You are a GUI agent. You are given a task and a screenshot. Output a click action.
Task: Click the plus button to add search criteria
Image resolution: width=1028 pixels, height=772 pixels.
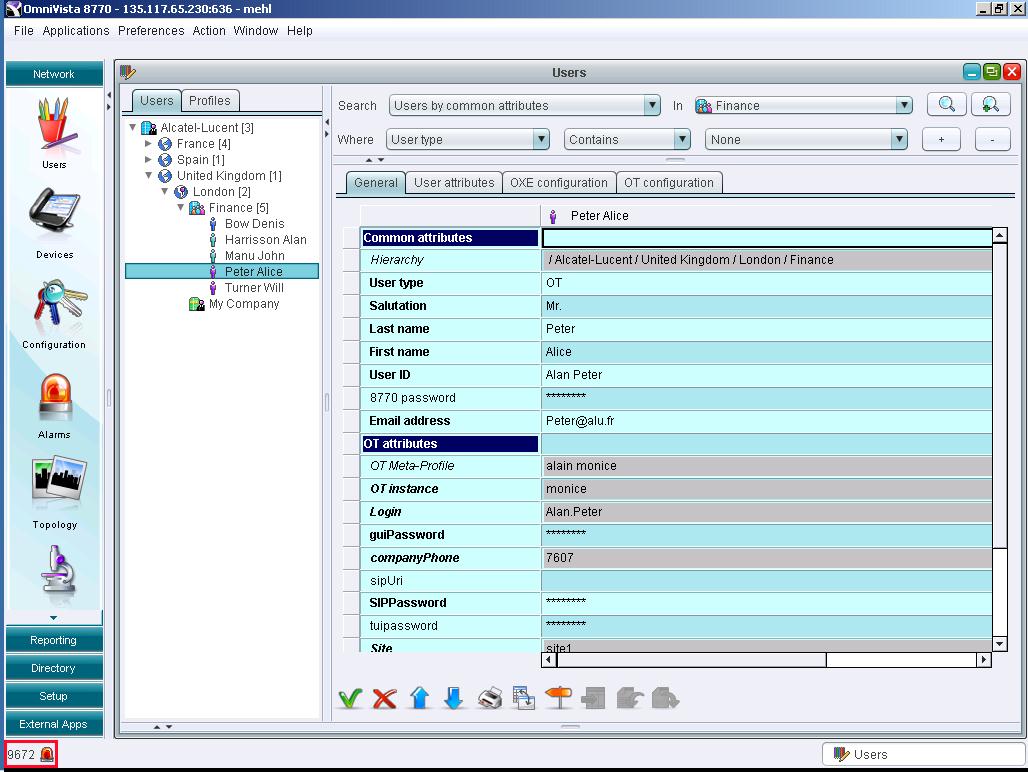coord(940,139)
